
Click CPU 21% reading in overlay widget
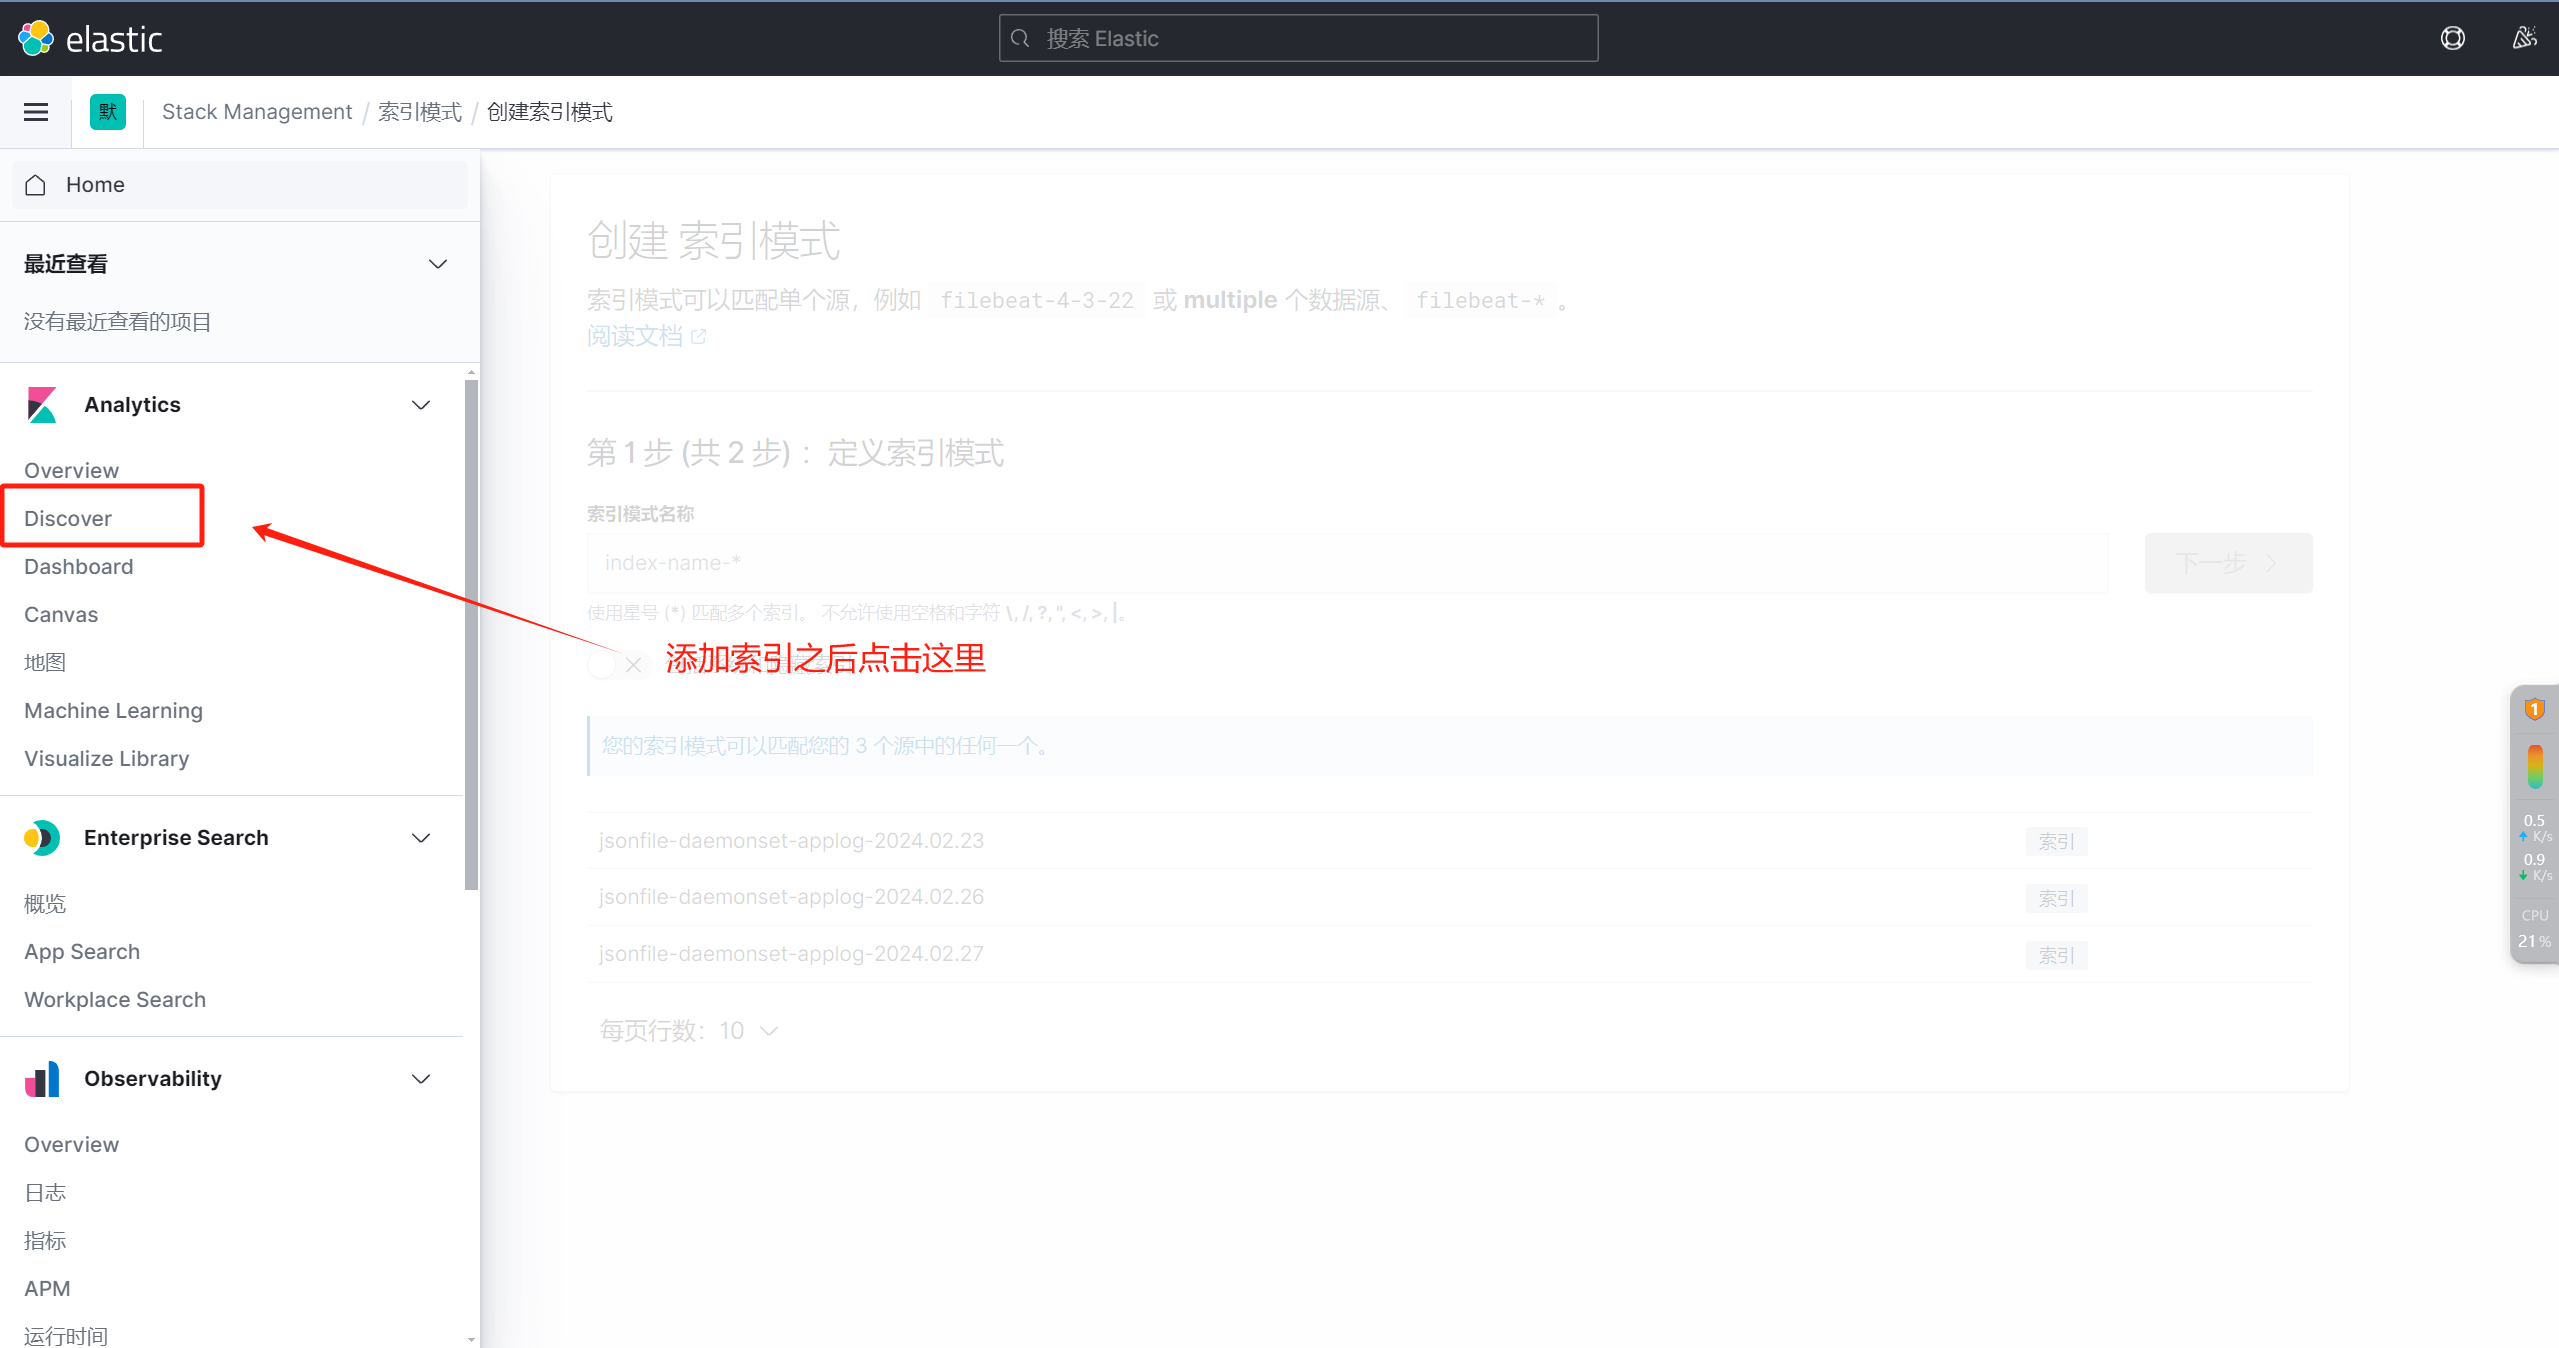pos(2534,929)
